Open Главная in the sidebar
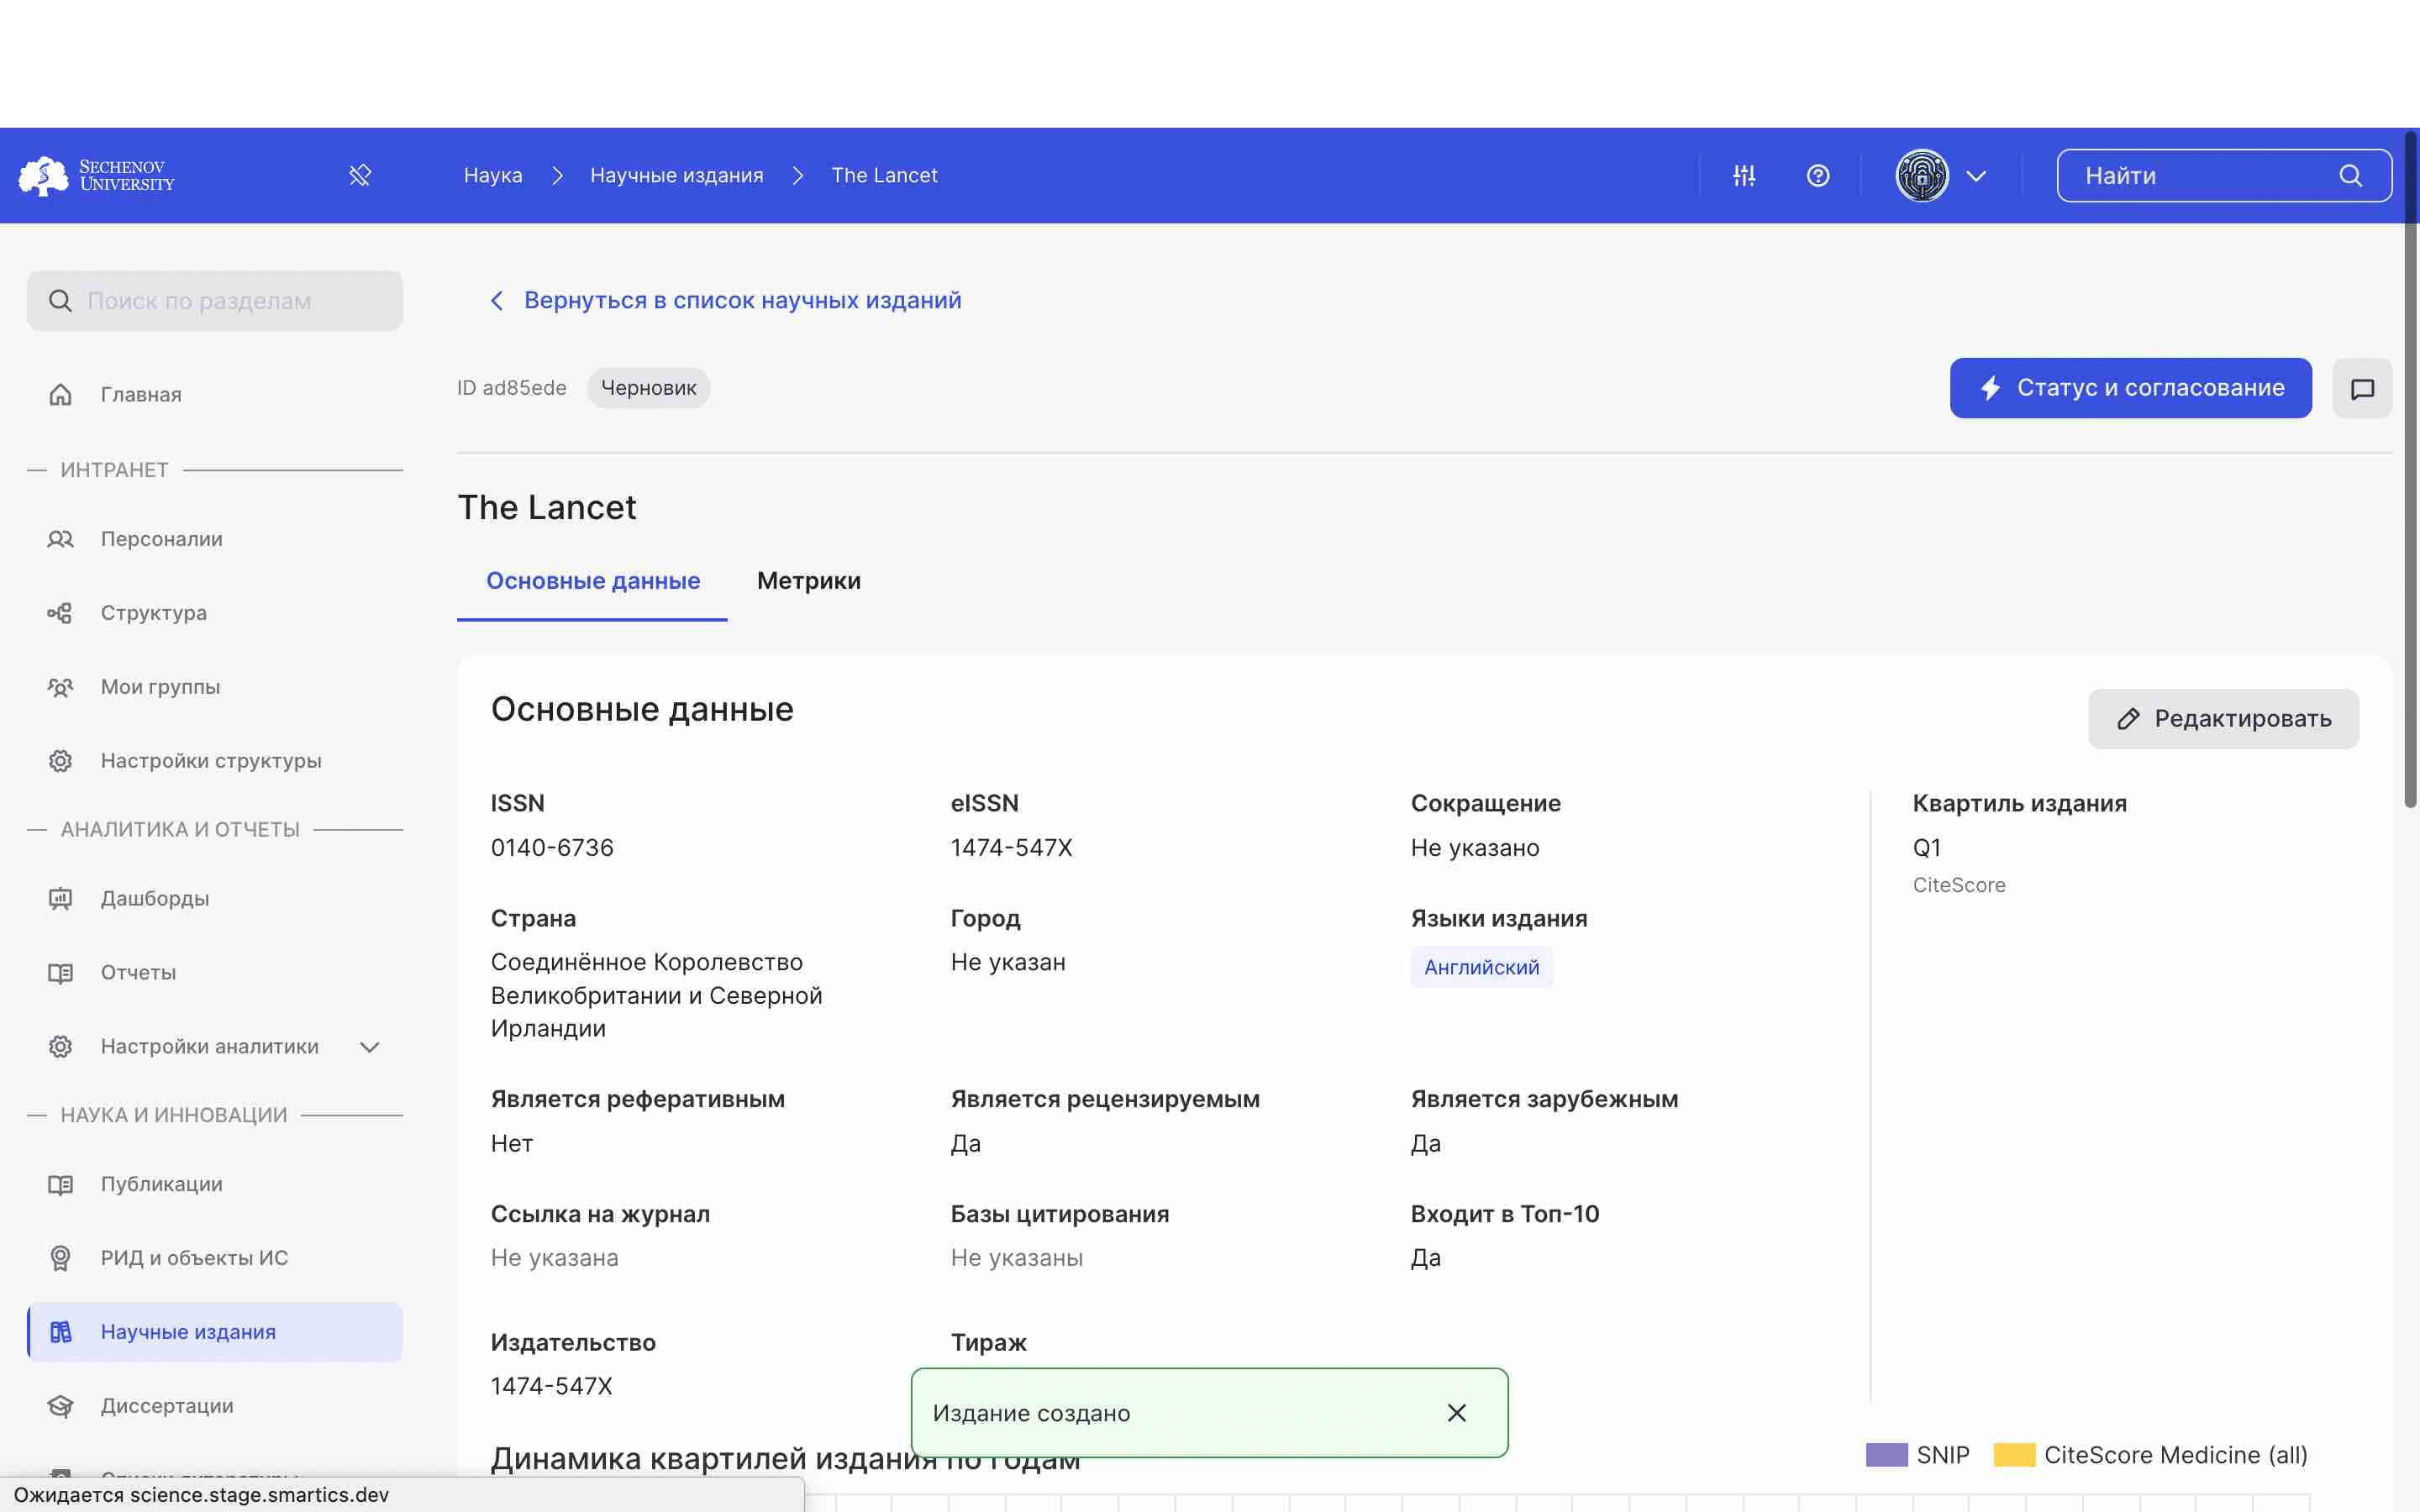This screenshot has width=2420, height=1512. pyautogui.click(x=215, y=394)
